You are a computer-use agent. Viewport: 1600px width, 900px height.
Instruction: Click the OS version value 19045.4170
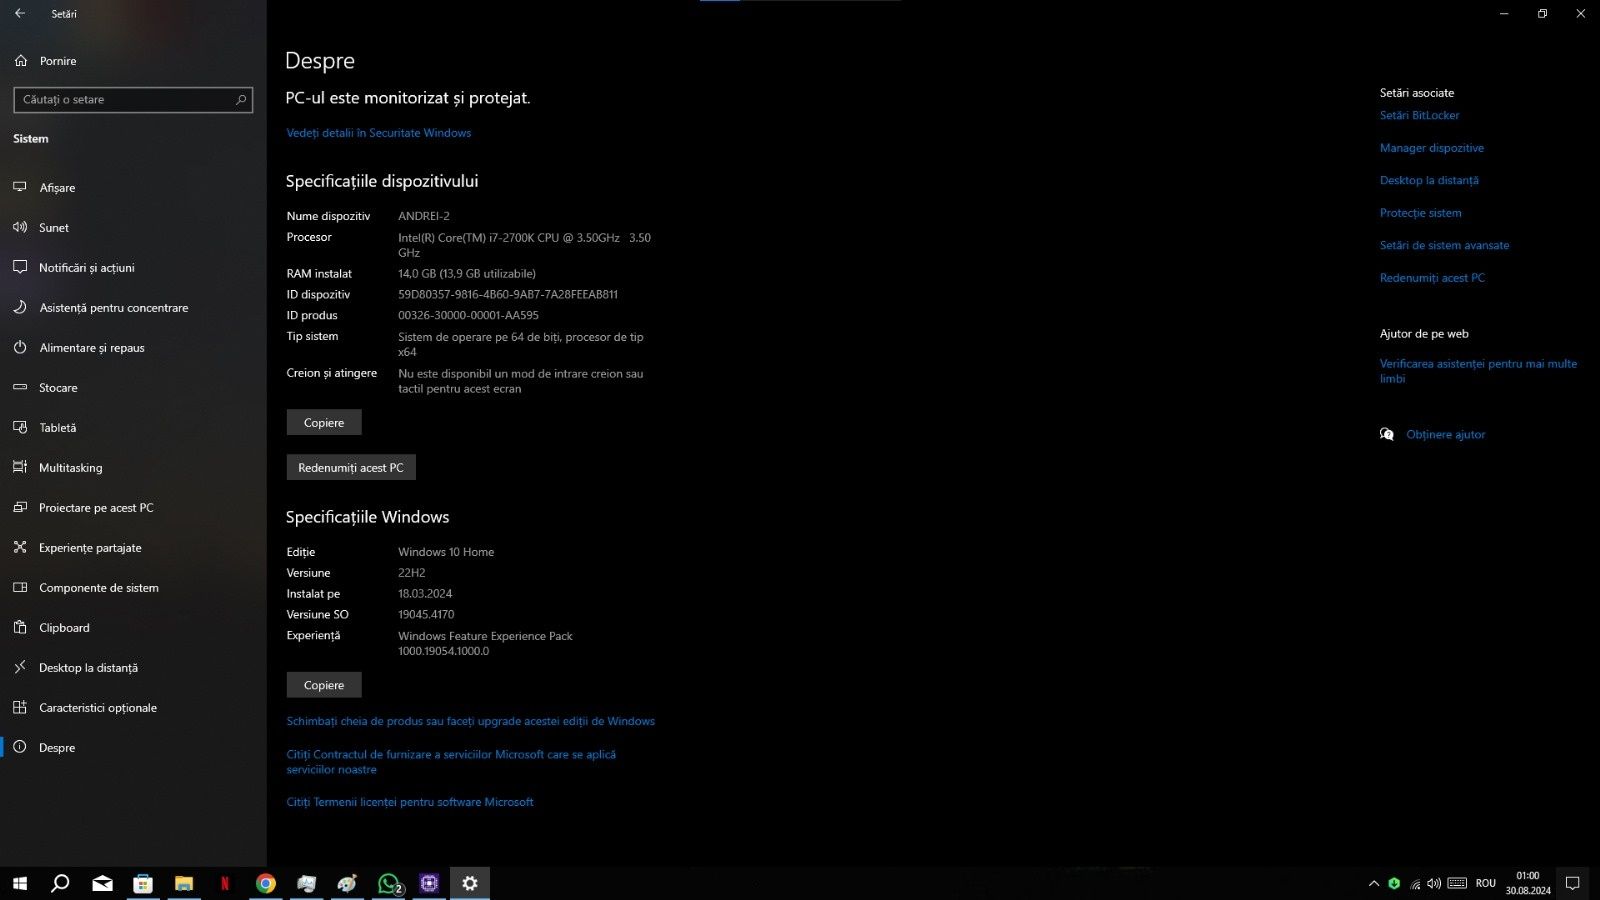(426, 615)
